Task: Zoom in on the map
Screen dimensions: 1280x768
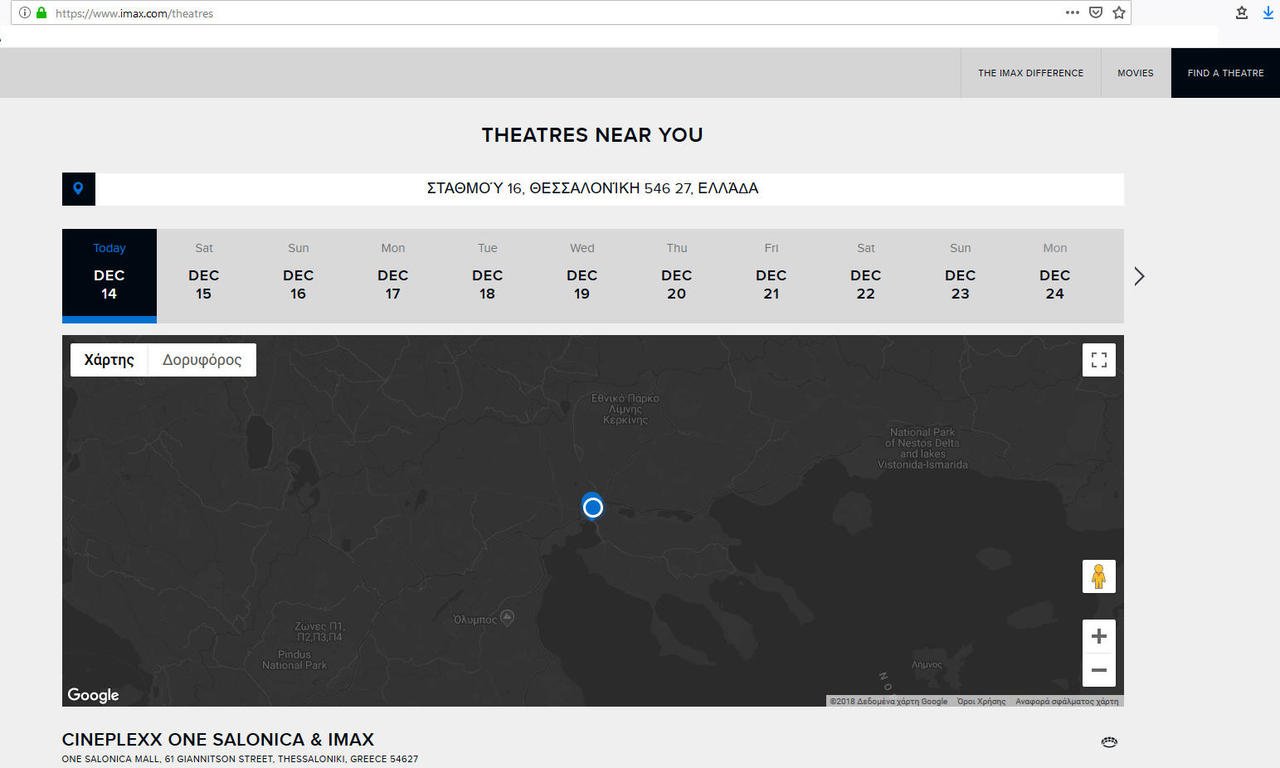Action: [1099, 636]
